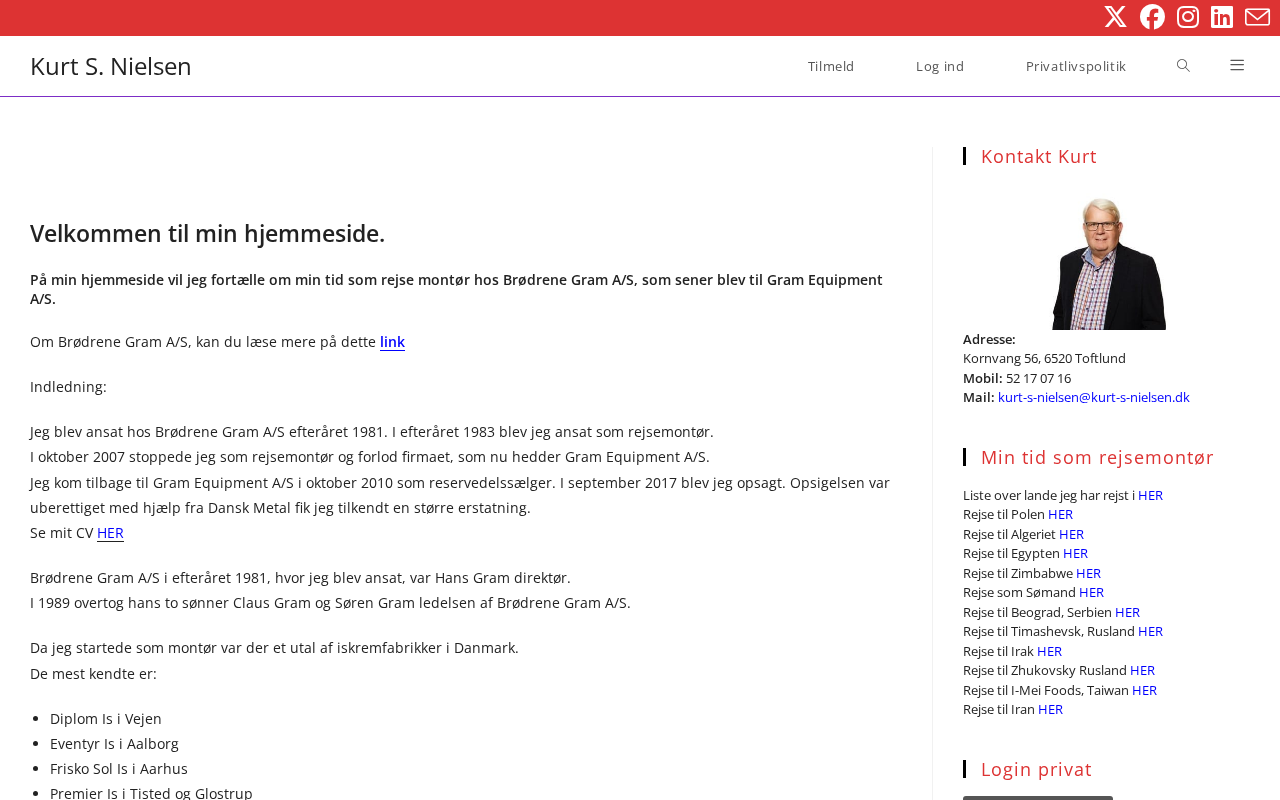Click Kurt's portrait photo
The image size is (1280, 800).
point(1108,263)
